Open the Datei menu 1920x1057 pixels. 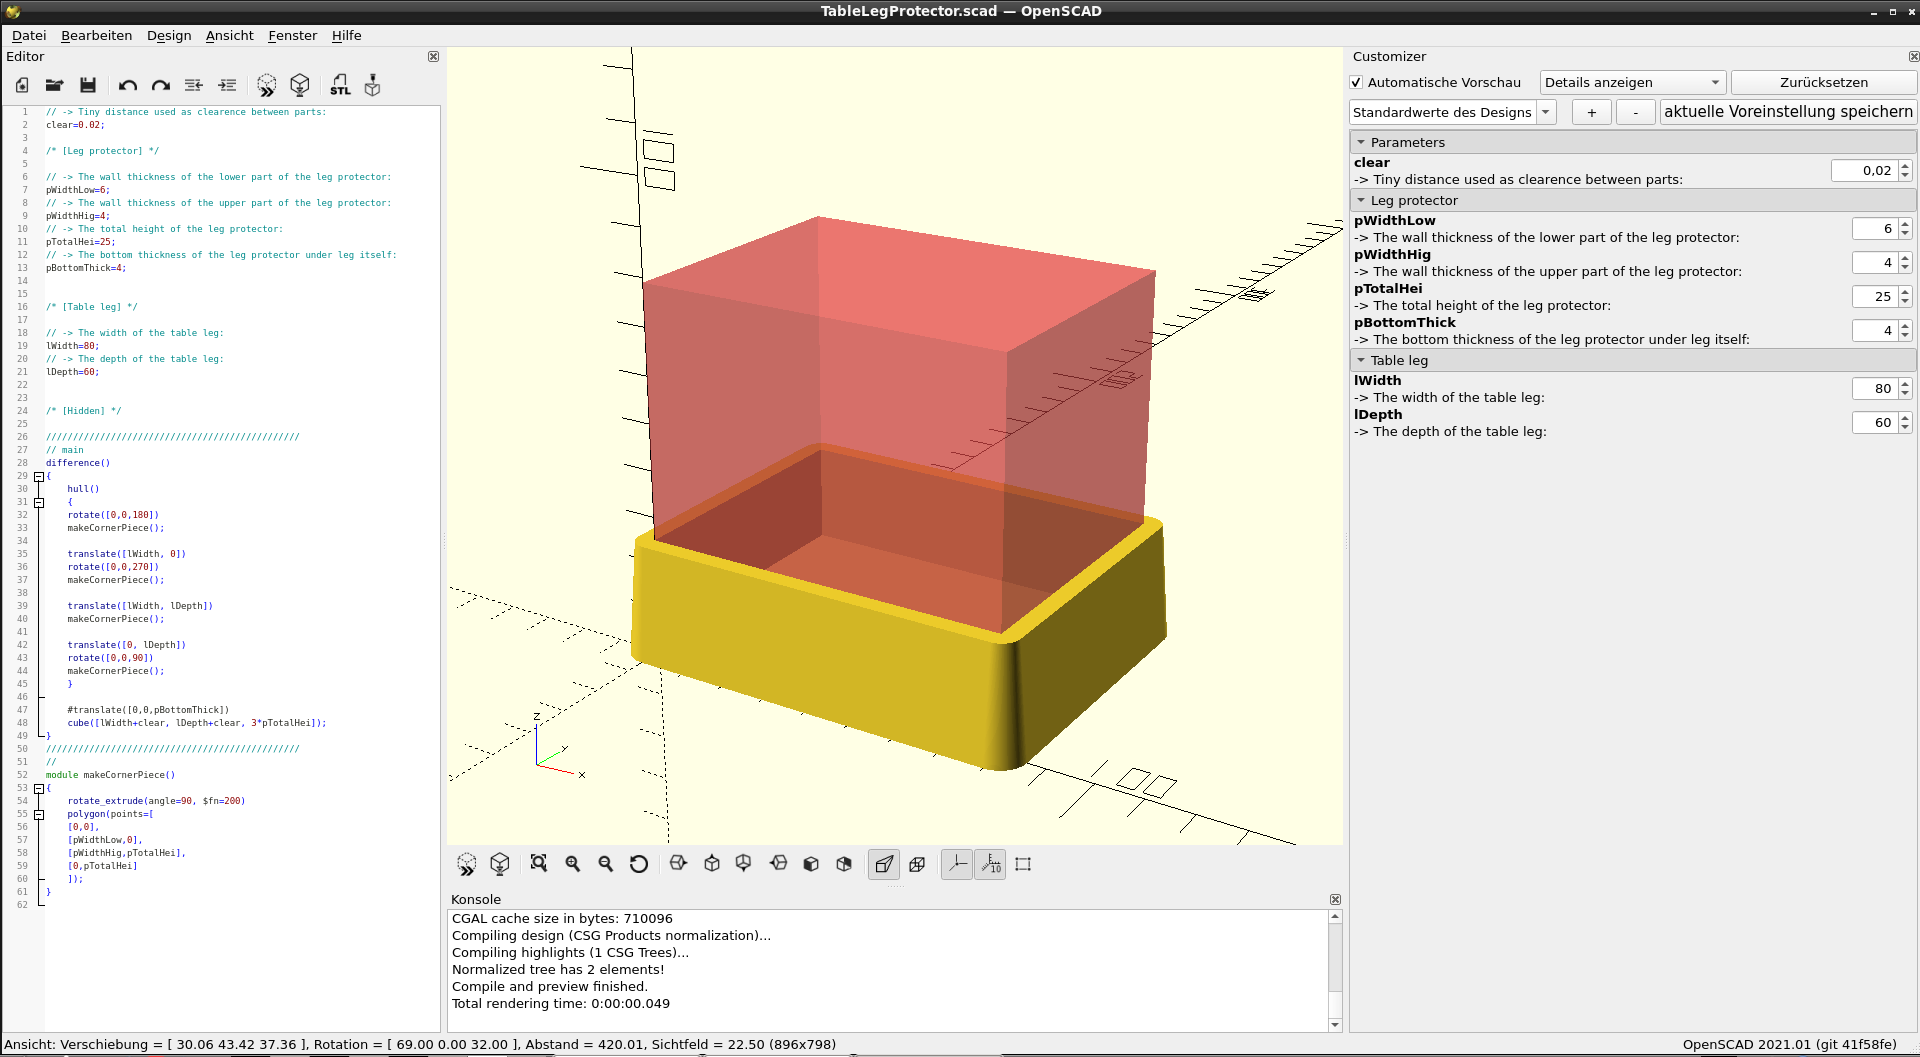point(29,36)
